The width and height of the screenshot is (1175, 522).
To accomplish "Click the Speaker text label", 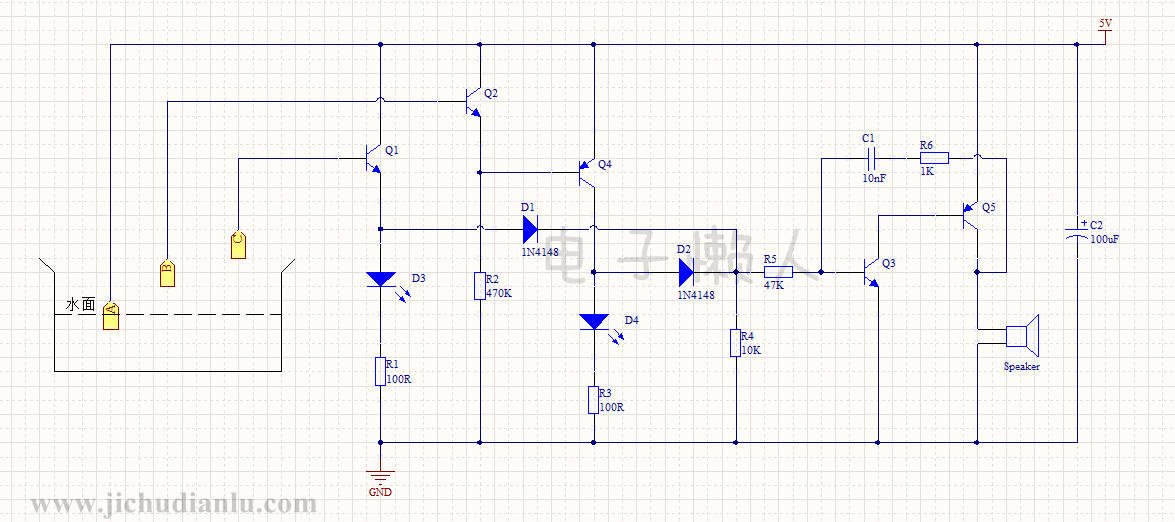I will (x=1022, y=367).
